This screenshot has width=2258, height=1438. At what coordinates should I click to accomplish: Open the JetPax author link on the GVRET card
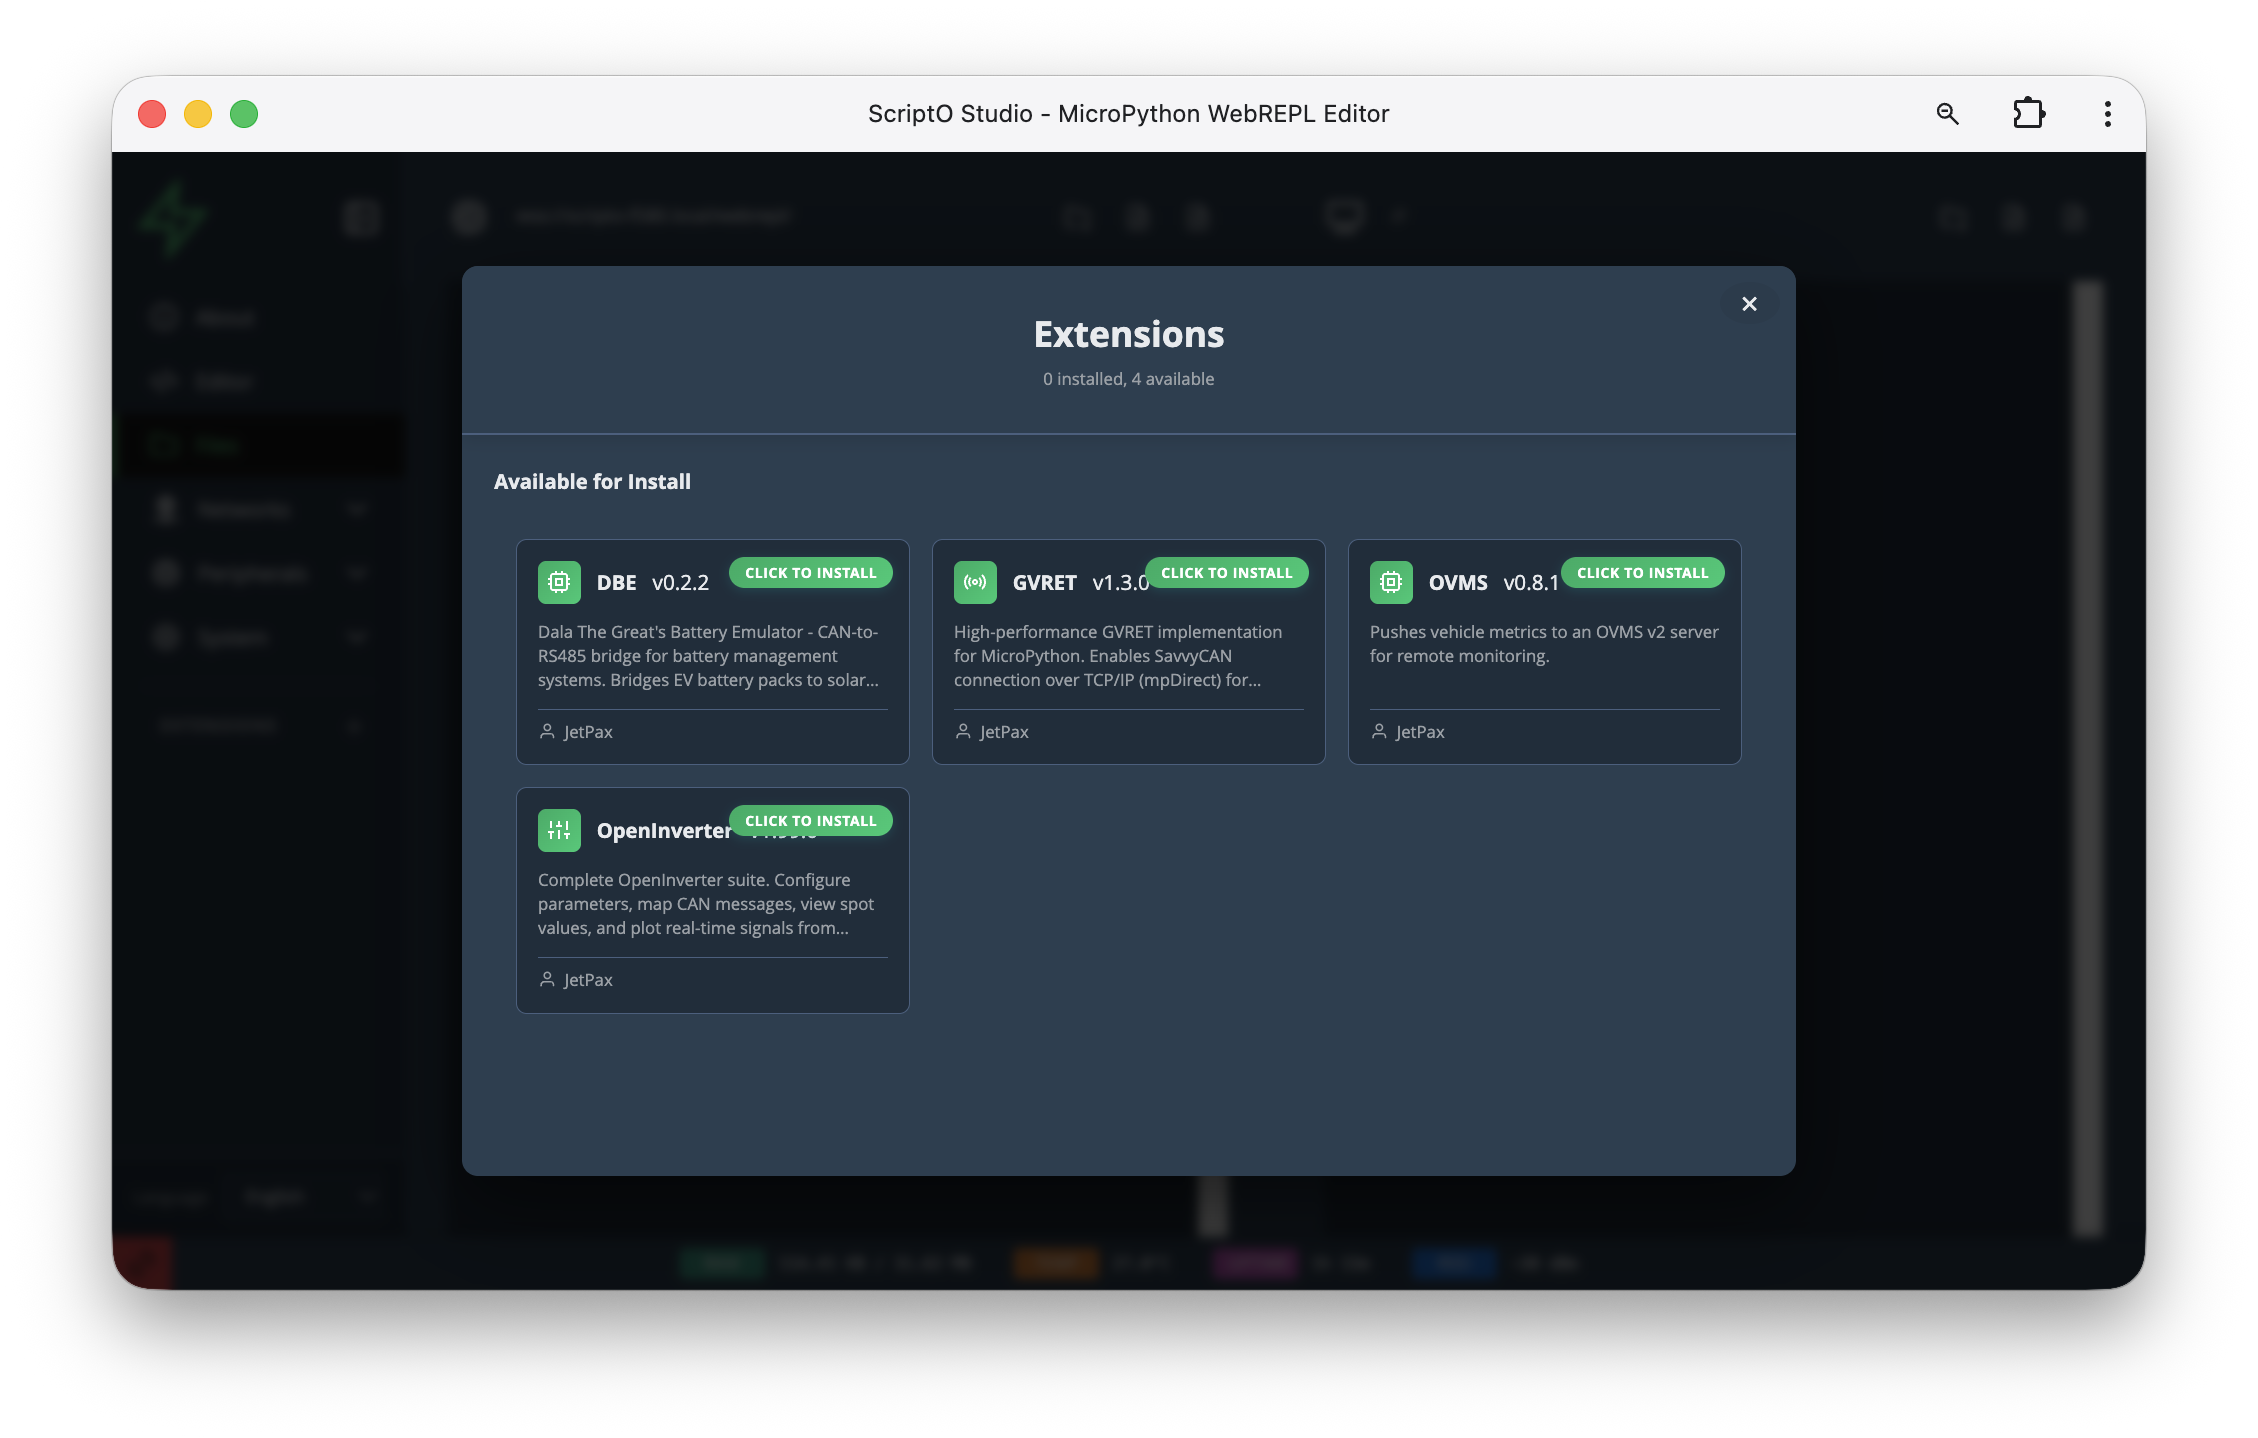[1004, 731]
